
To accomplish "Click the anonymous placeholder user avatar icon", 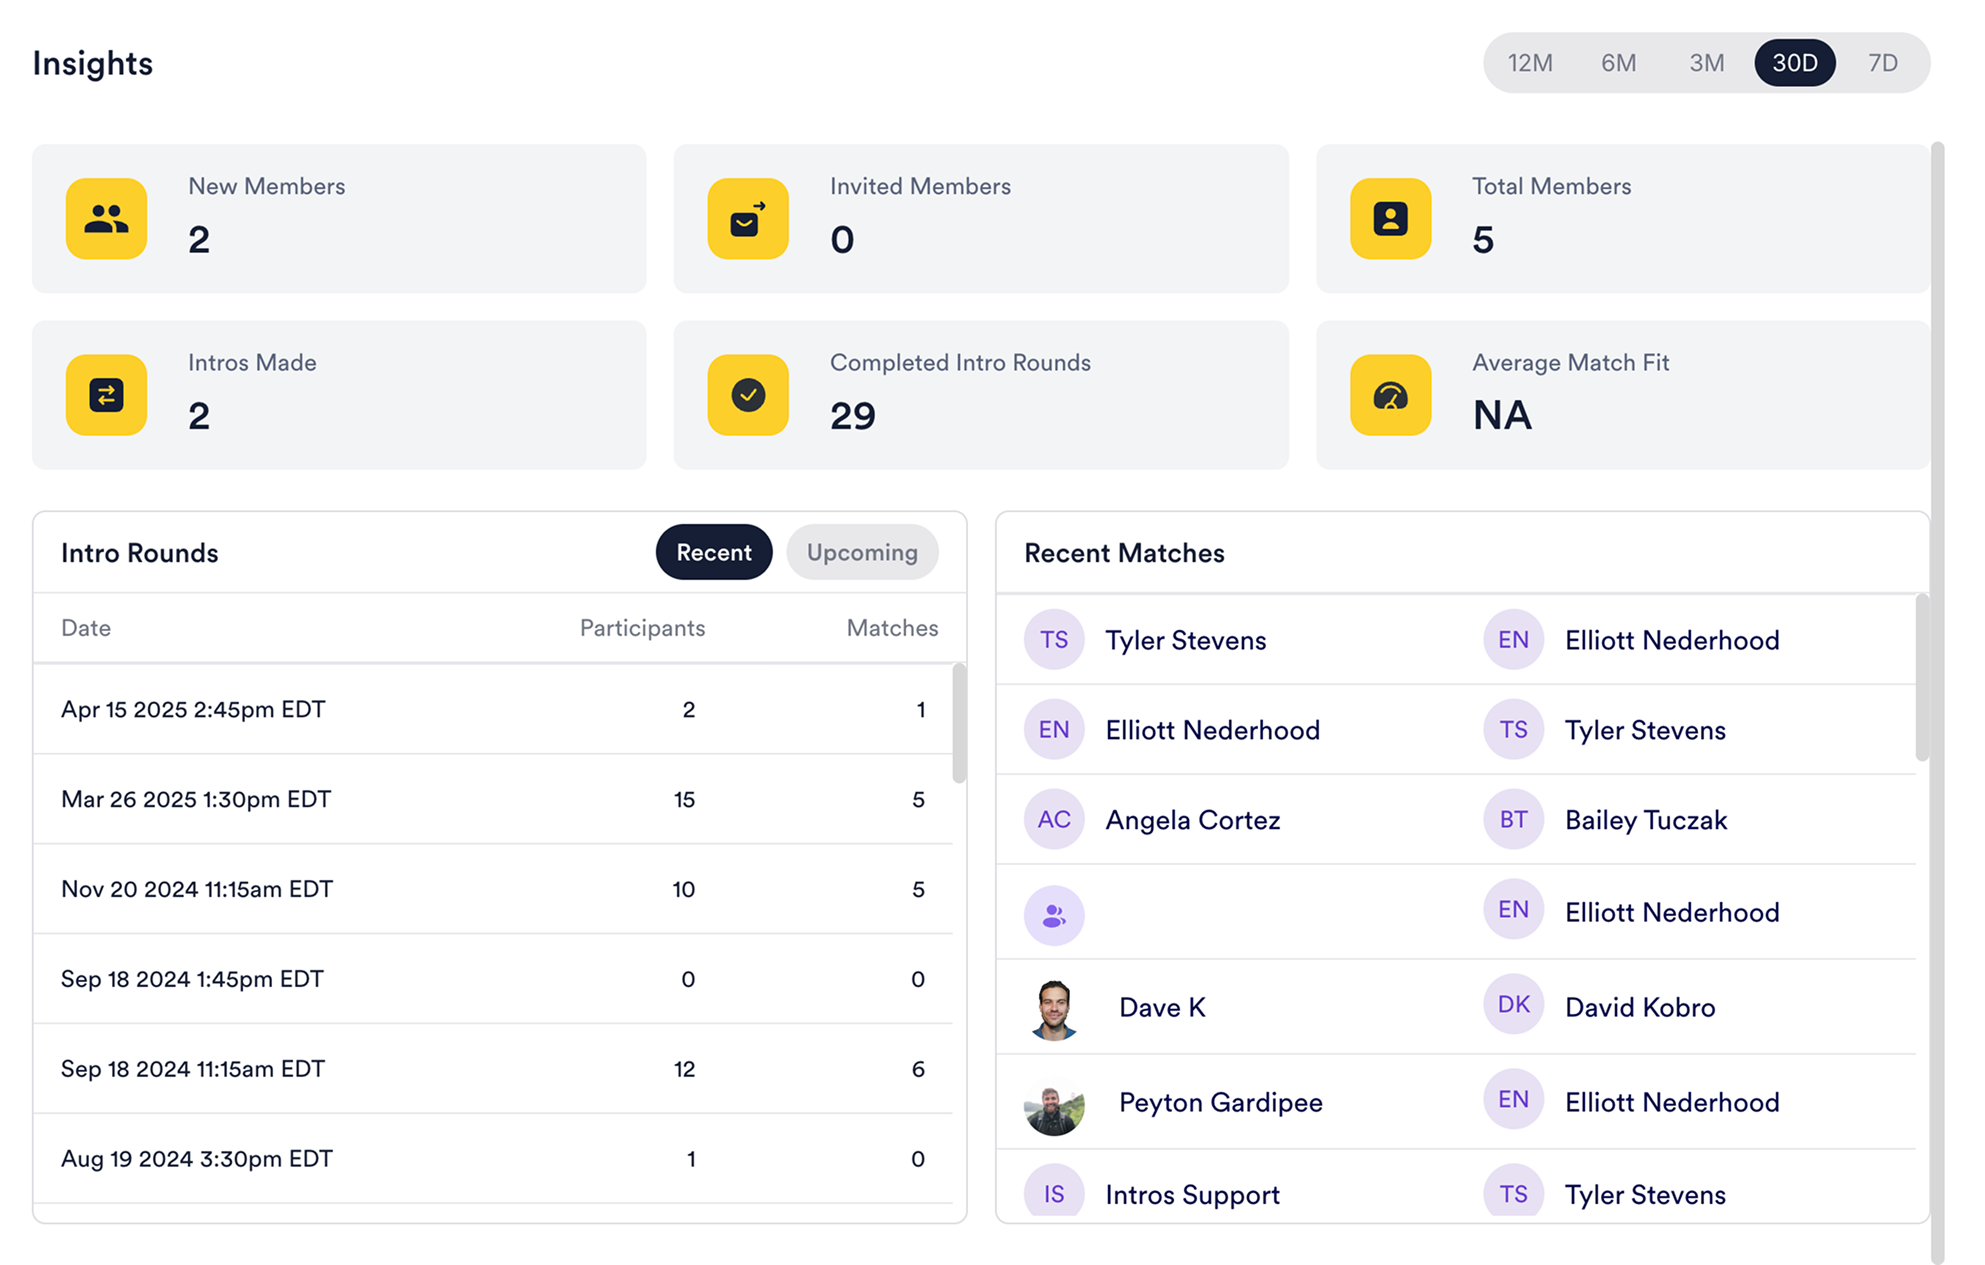I will tap(1054, 914).
